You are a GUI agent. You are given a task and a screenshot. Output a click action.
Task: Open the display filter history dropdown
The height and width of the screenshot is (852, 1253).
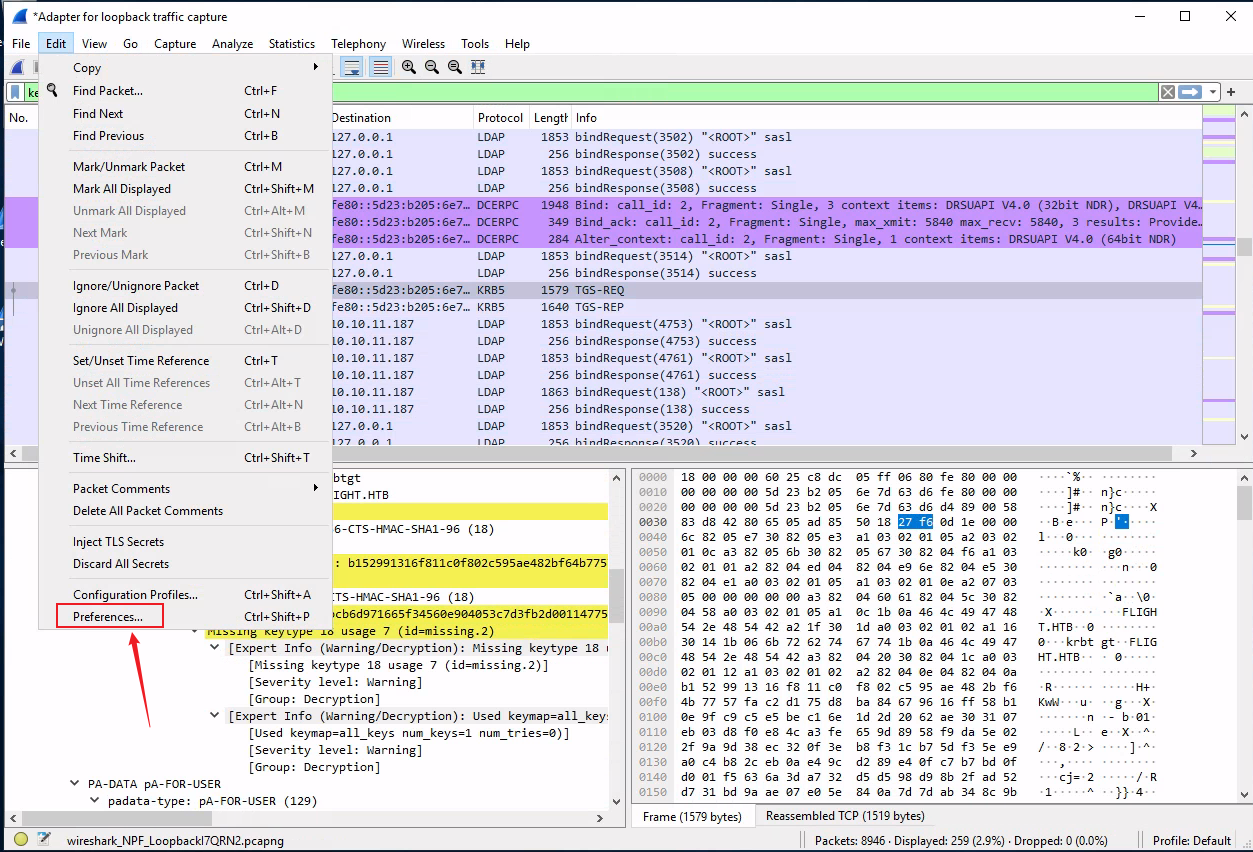[1212, 92]
